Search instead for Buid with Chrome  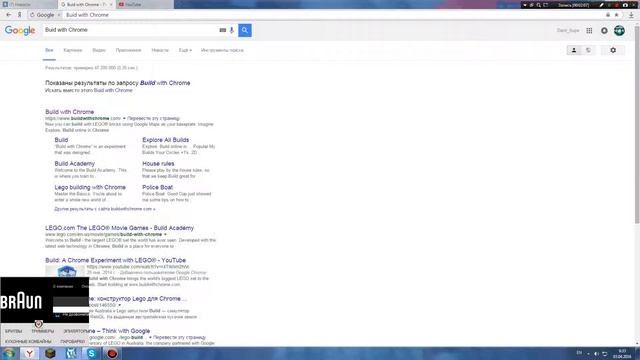(x=113, y=90)
